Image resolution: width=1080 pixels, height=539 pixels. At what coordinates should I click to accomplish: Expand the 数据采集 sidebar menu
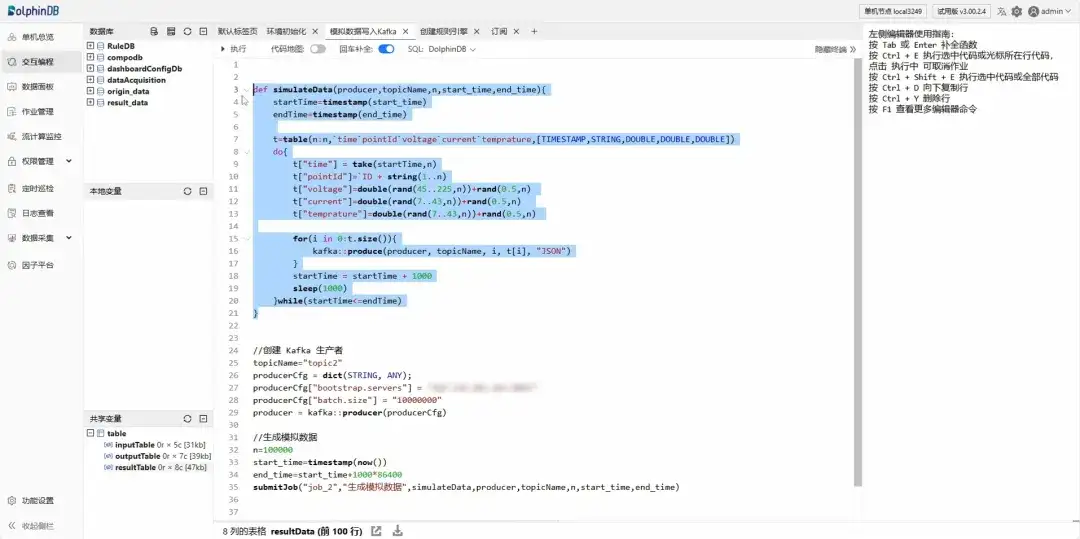39,237
